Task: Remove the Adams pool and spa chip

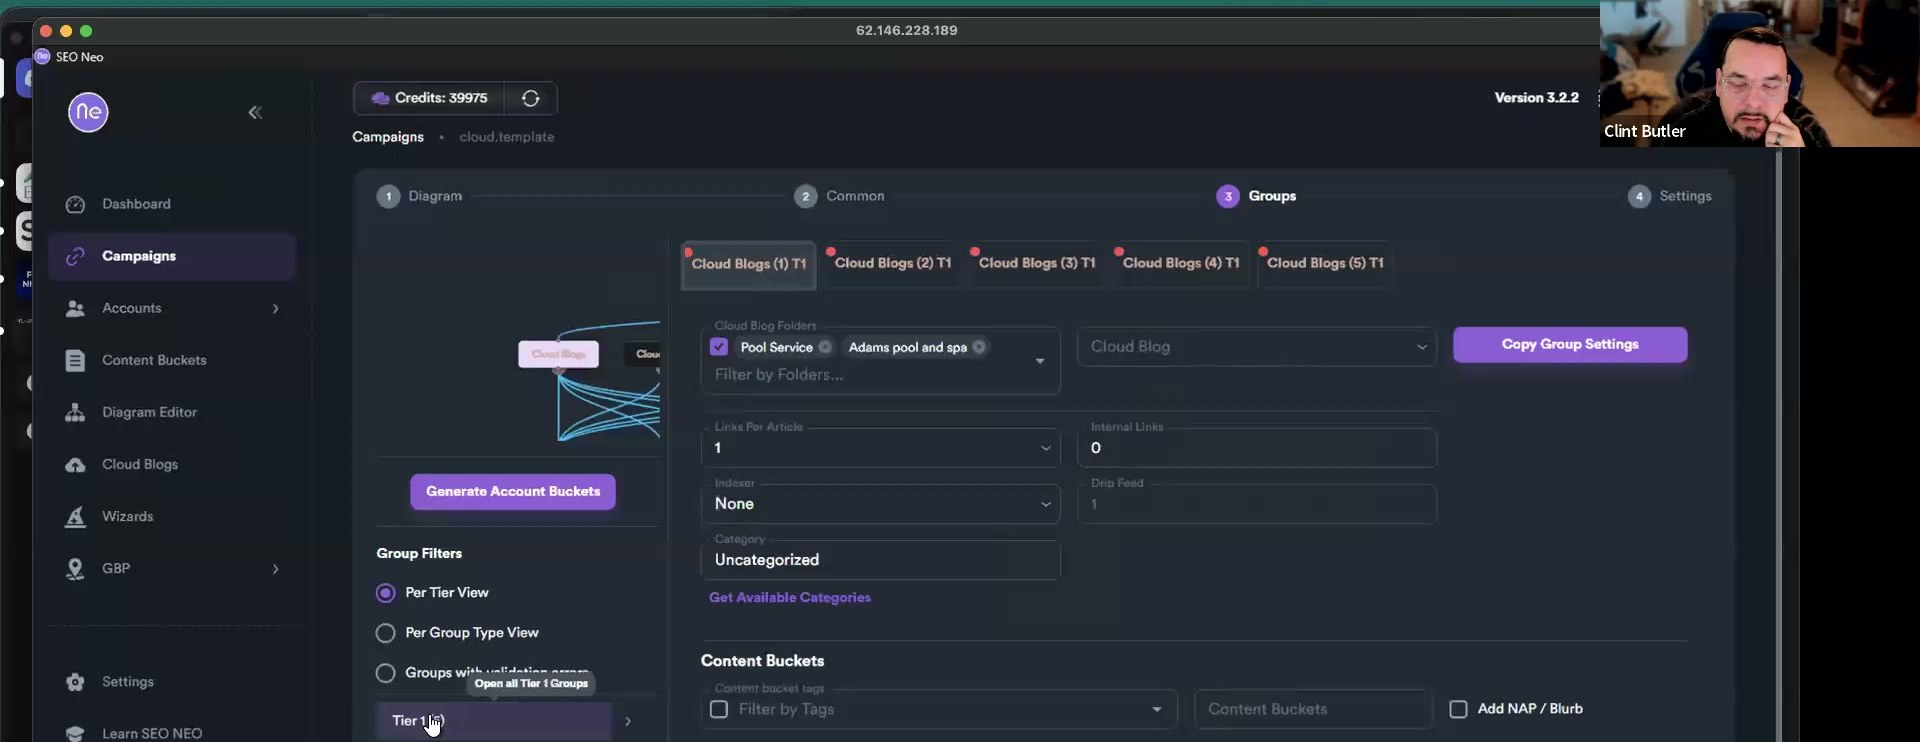Action: [x=979, y=347]
